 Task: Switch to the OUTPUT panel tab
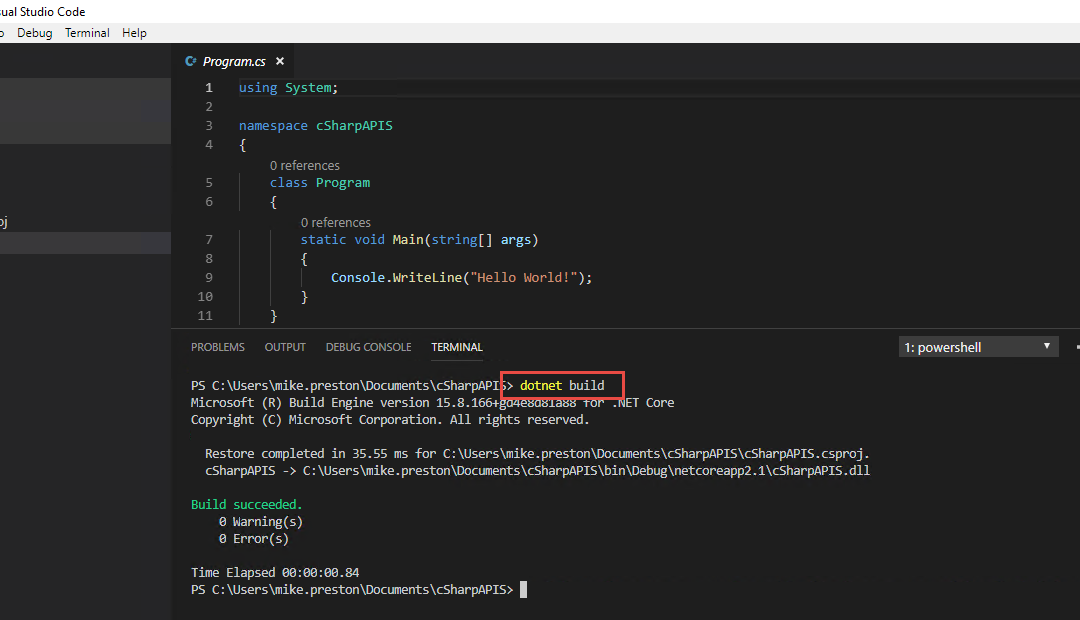pyautogui.click(x=285, y=347)
